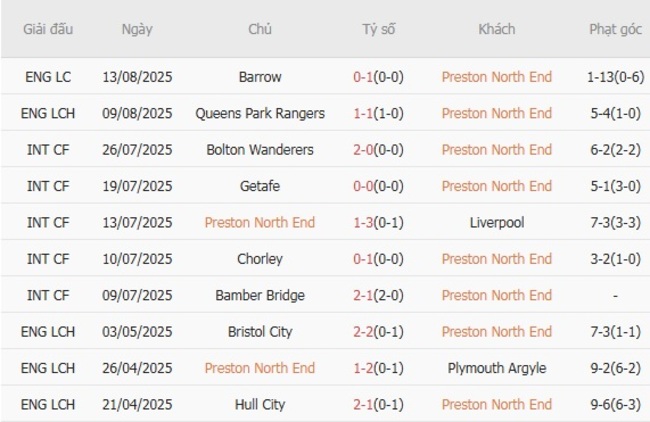Open the 1-1(1-0) match score
This screenshot has height=422, width=650.
379,113
